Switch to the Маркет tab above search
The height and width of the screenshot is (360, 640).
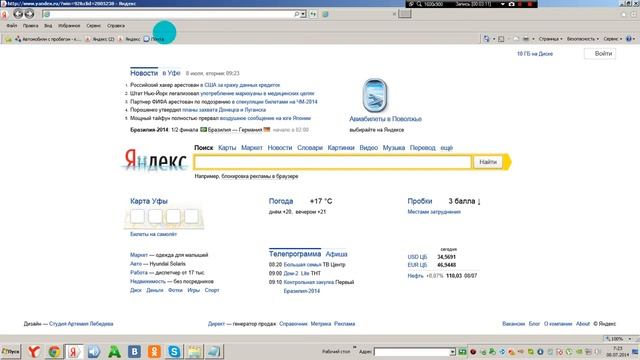pos(252,148)
